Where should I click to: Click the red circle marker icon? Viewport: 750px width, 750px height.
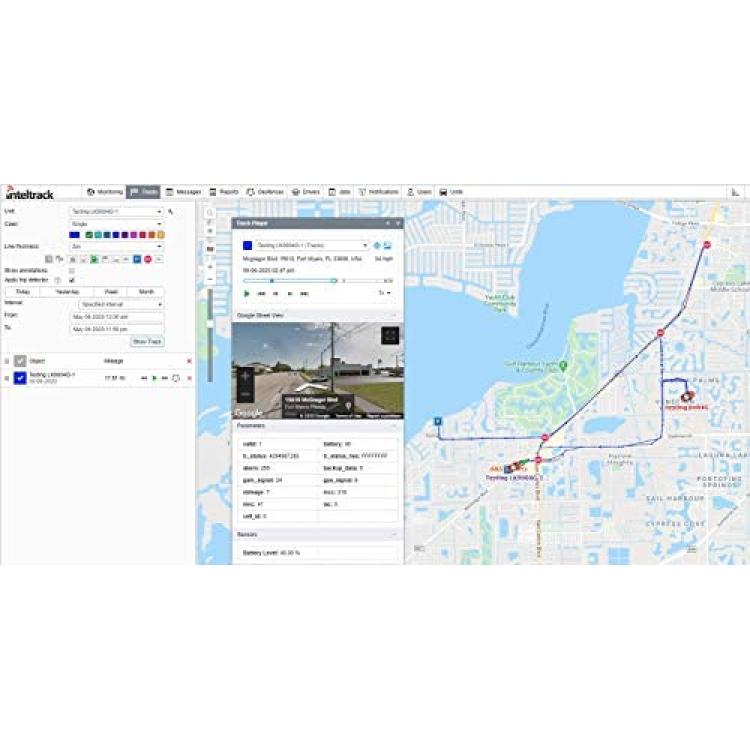pyautogui.click(x=146, y=258)
